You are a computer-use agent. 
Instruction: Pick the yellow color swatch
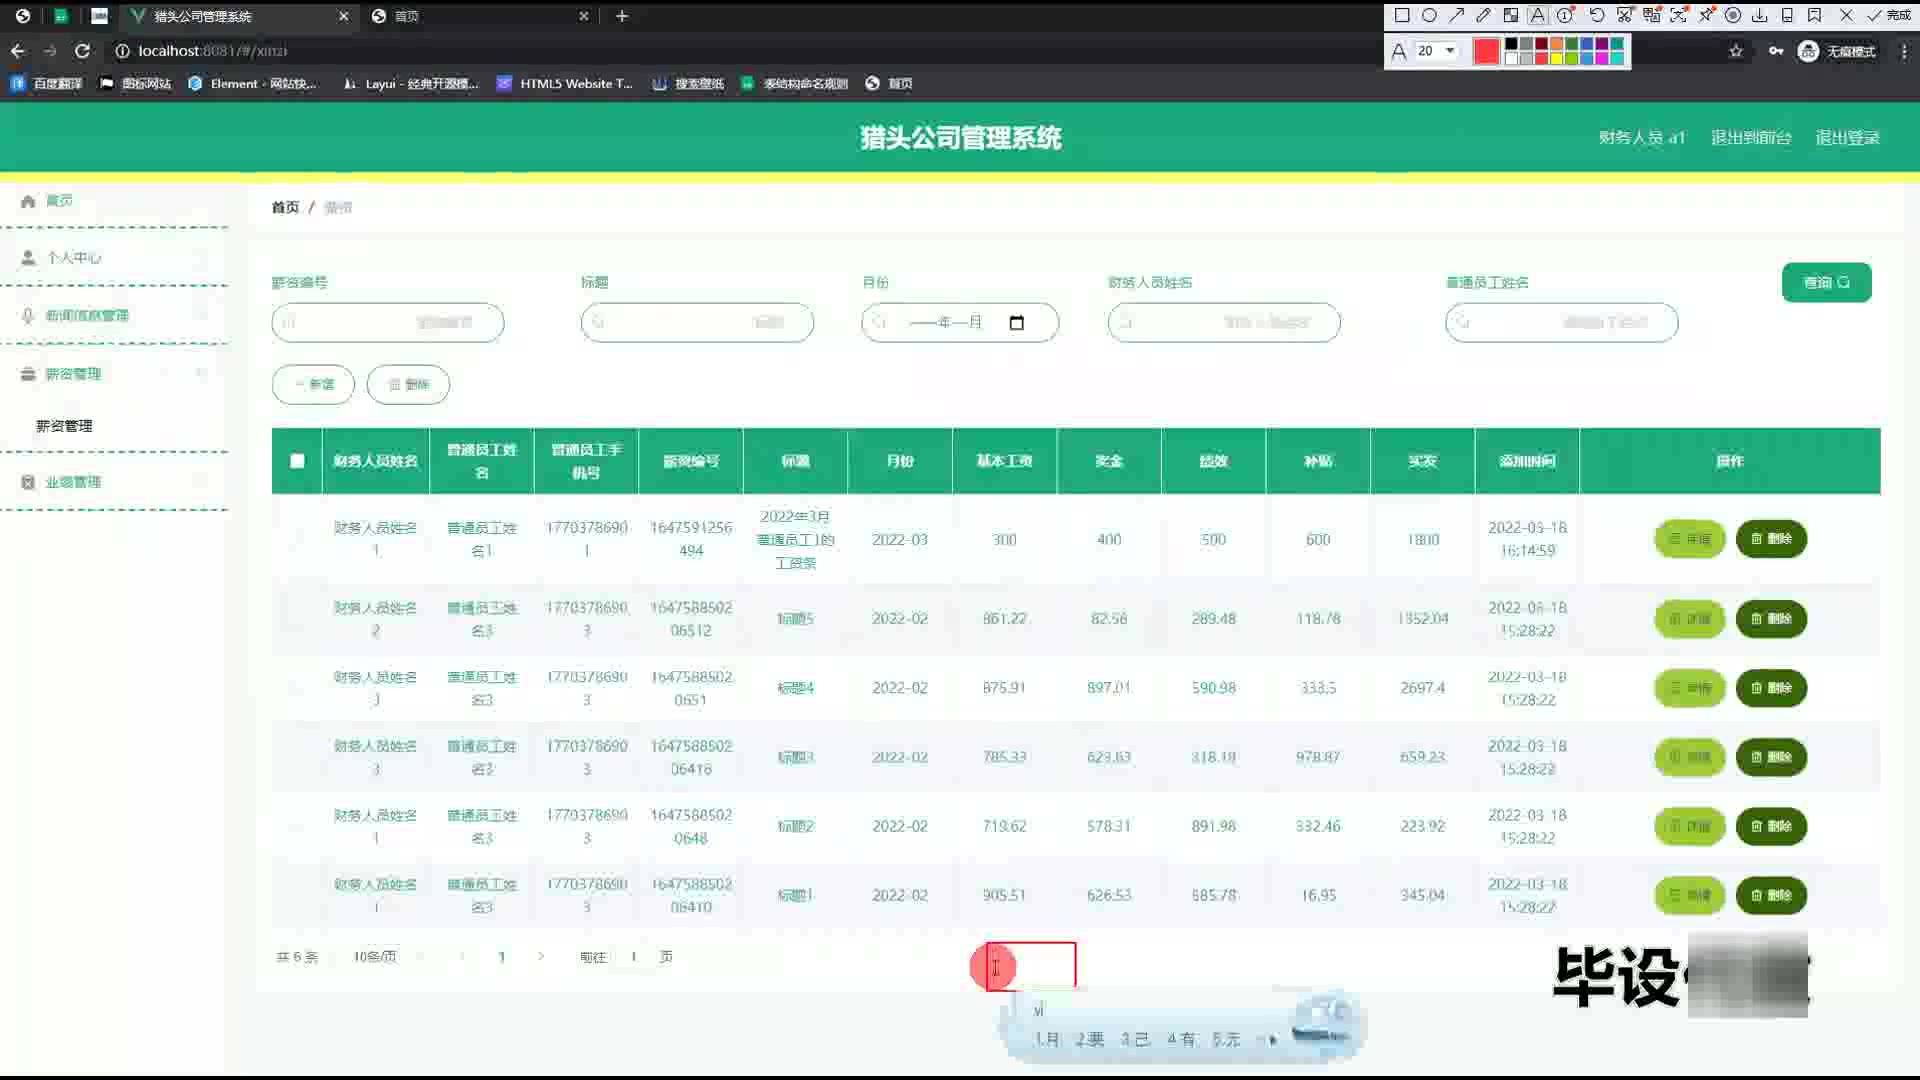1556,59
